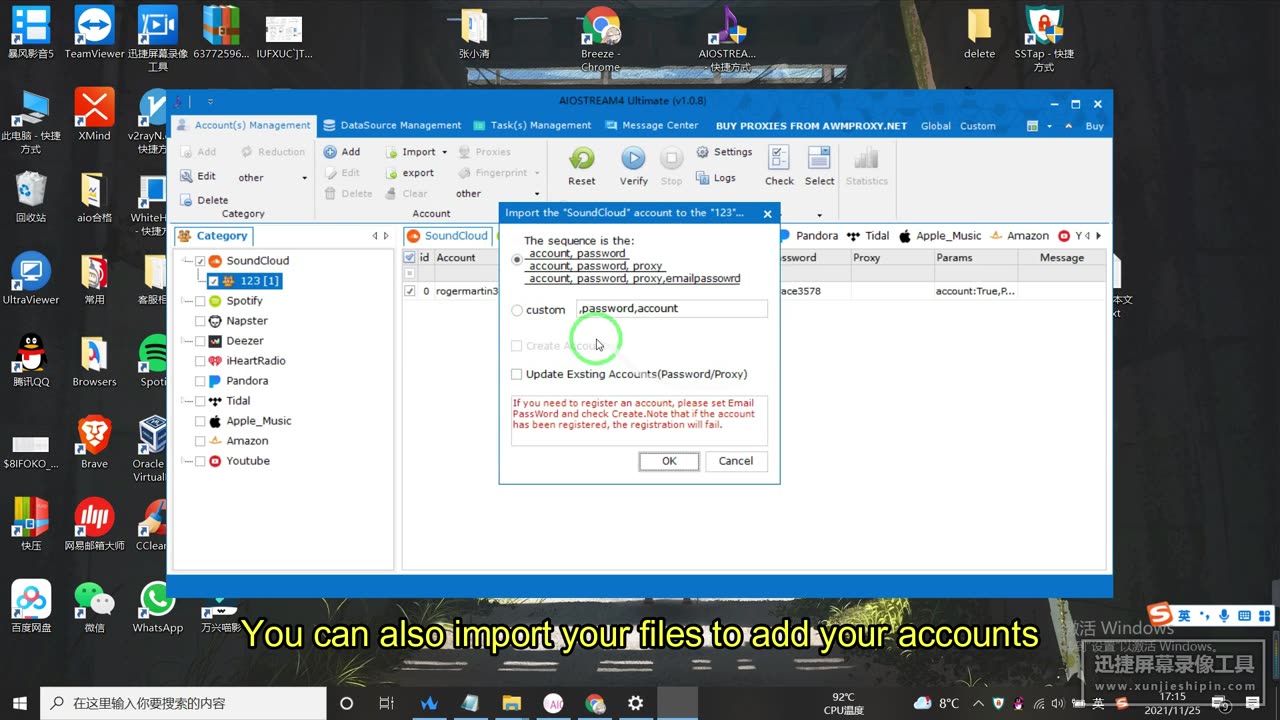This screenshot has height=720, width=1280.
Task: Select the predefined sequence radio button
Action: pos(517,260)
